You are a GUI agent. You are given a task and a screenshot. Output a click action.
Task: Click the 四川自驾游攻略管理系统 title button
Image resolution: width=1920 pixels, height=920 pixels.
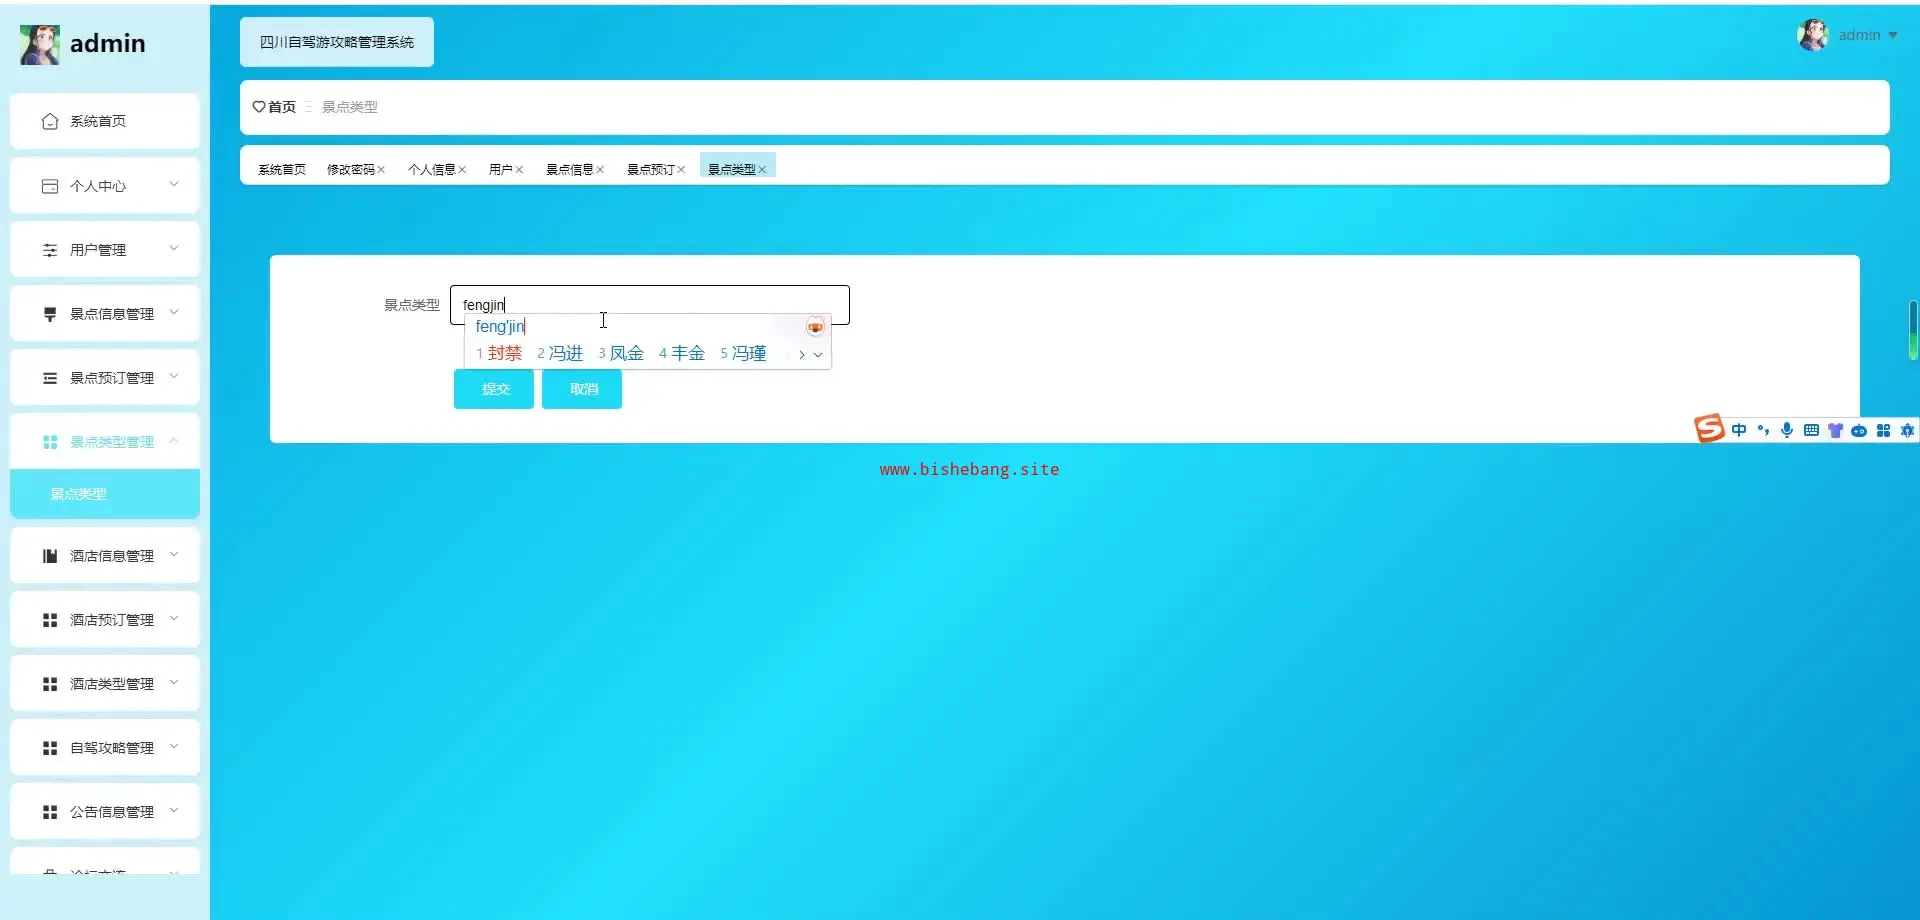click(337, 42)
